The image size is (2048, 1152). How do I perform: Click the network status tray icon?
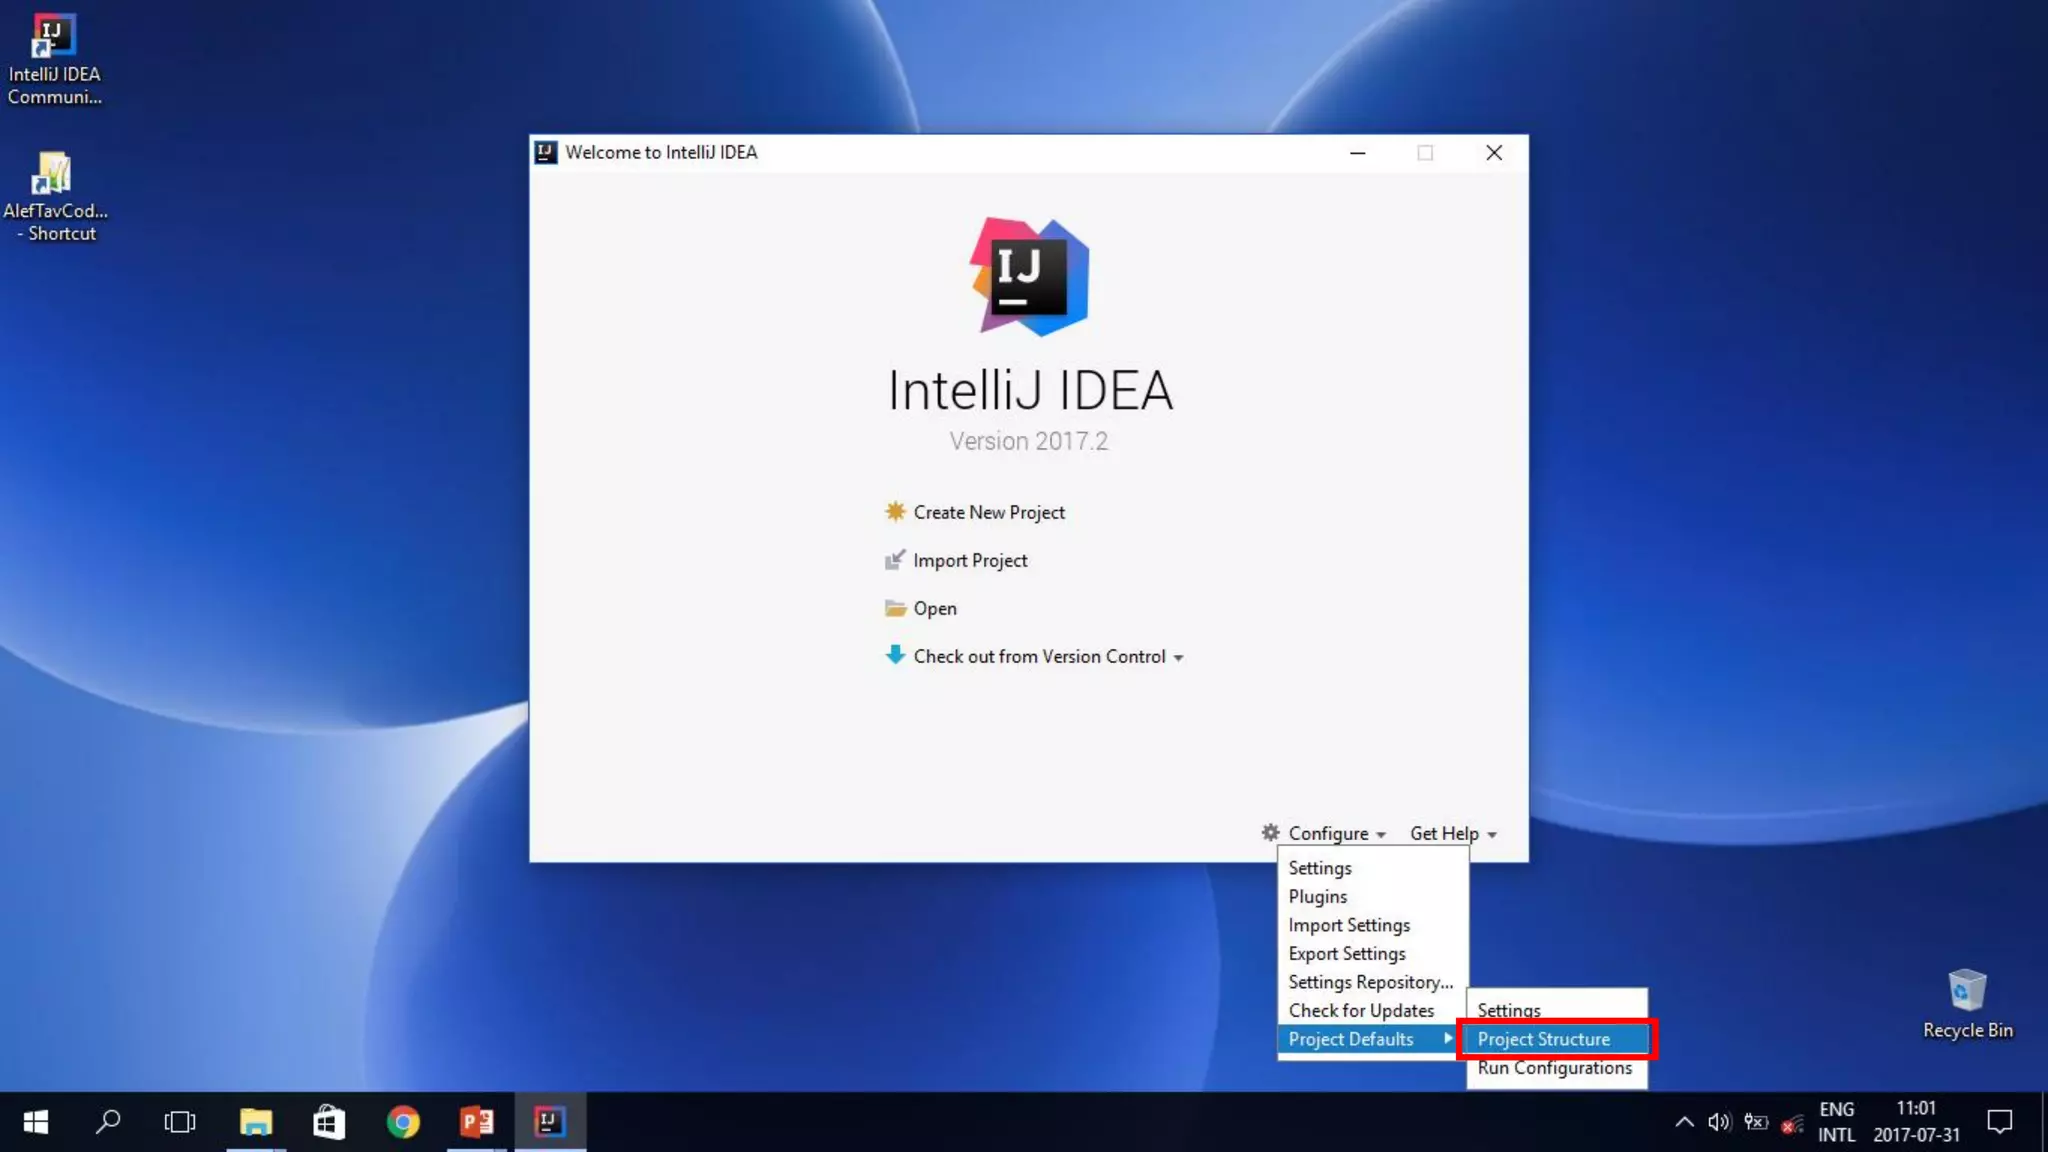coord(1792,1124)
